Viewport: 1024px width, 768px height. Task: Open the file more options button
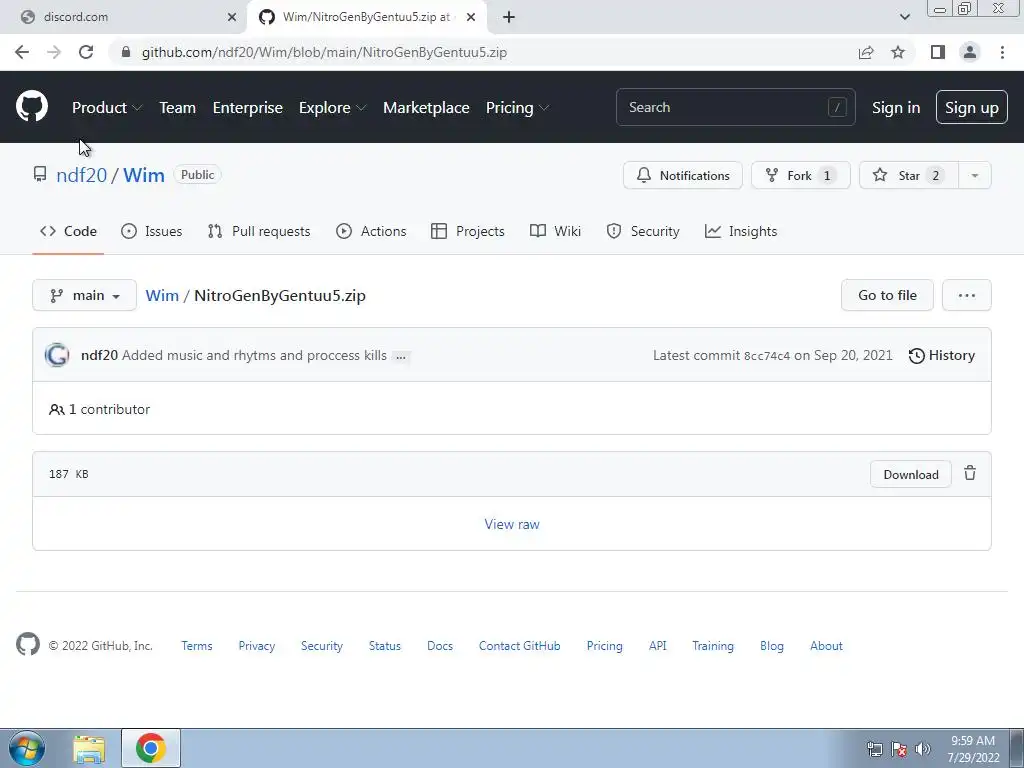(967, 295)
